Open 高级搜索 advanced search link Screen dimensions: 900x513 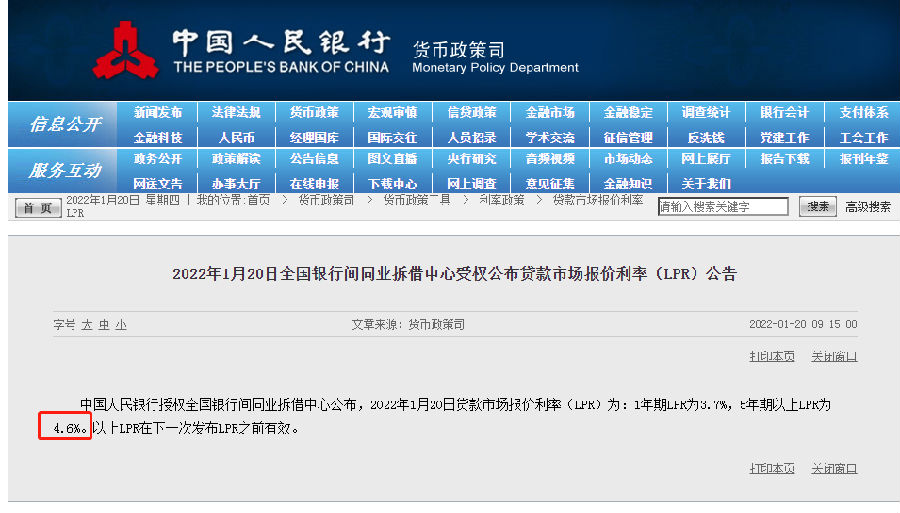pos(867,207)
